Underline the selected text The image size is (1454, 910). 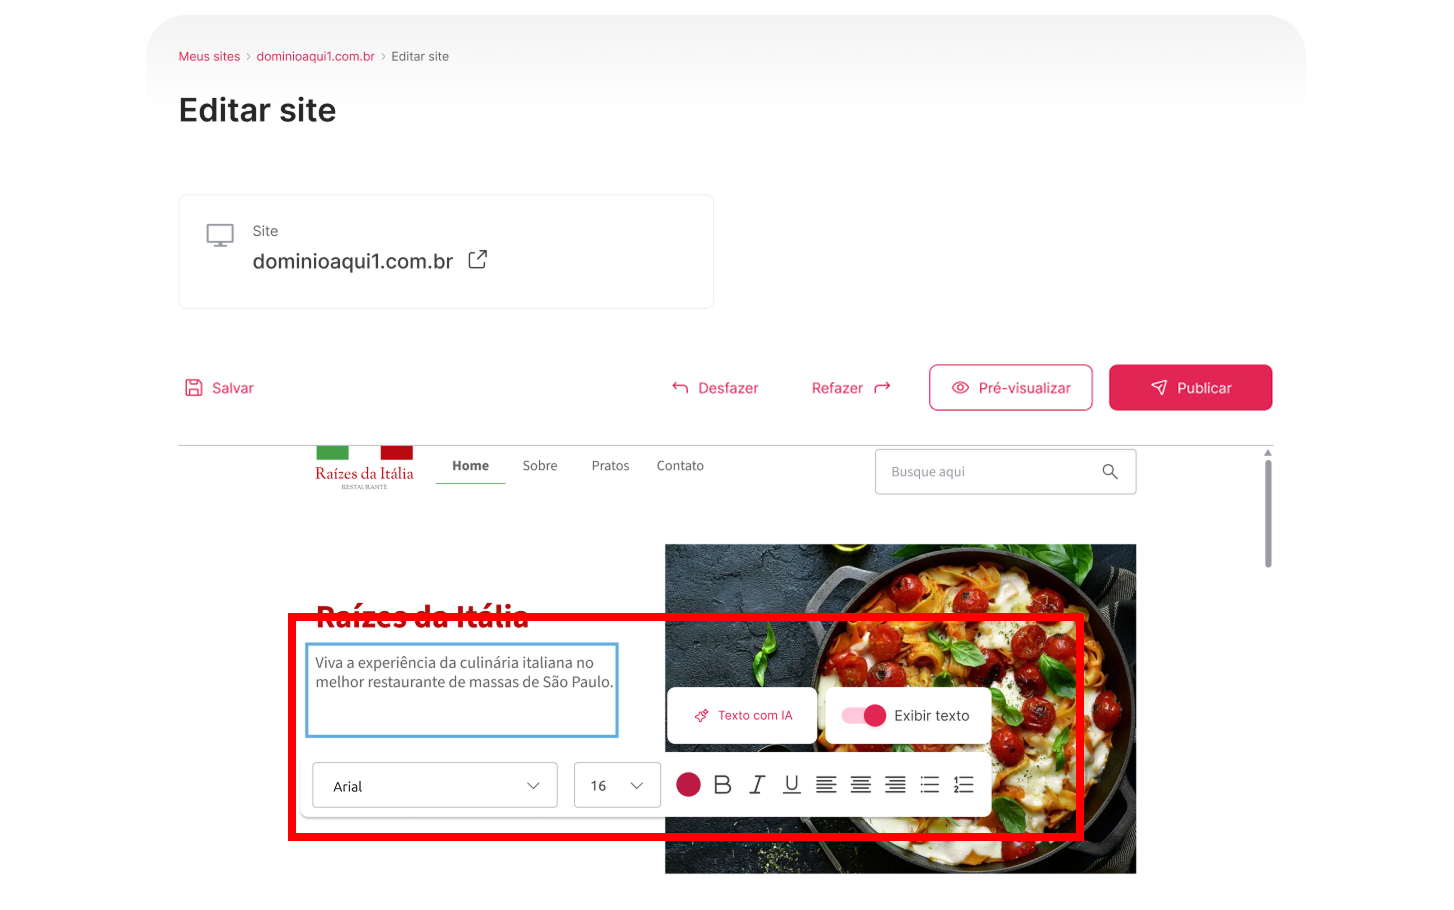coord(791,785)
